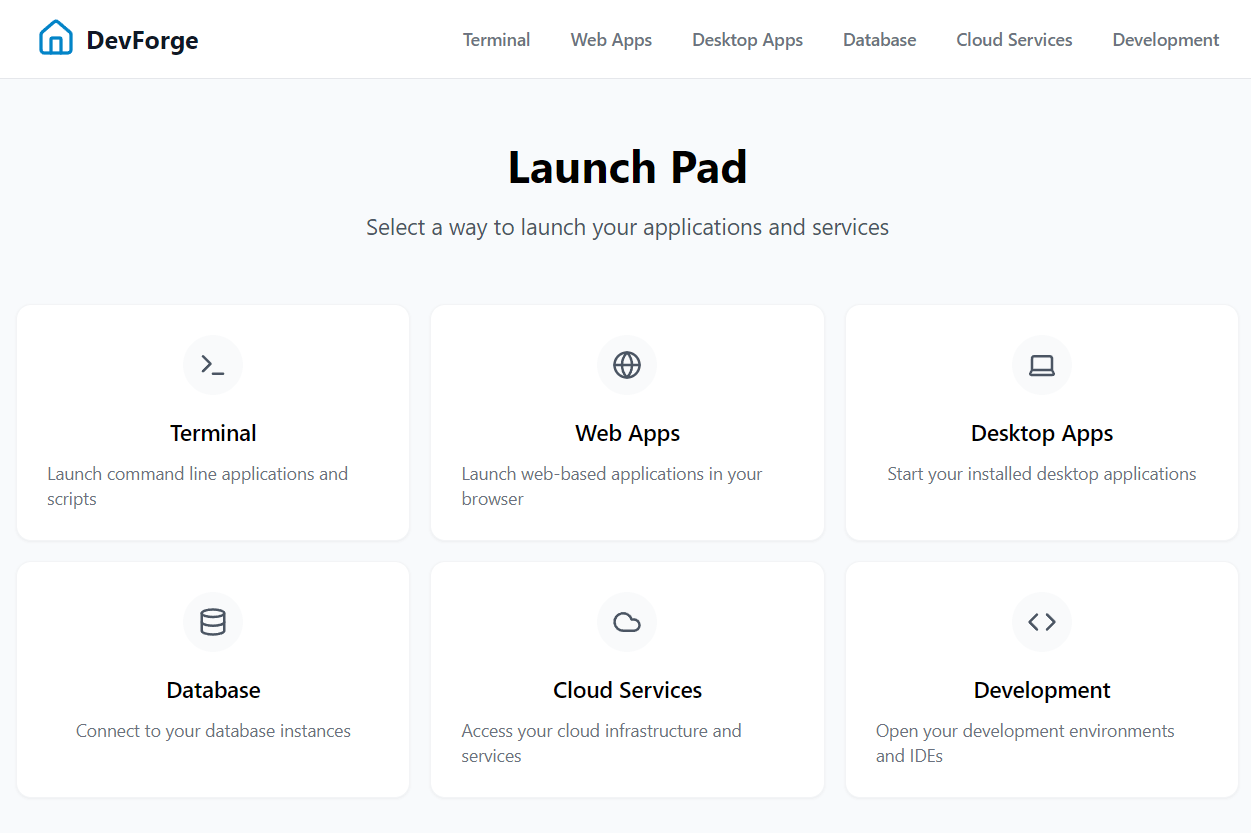Click the Terminal card title
Screen dimensions: 1251x833
(x=213, y=433)
